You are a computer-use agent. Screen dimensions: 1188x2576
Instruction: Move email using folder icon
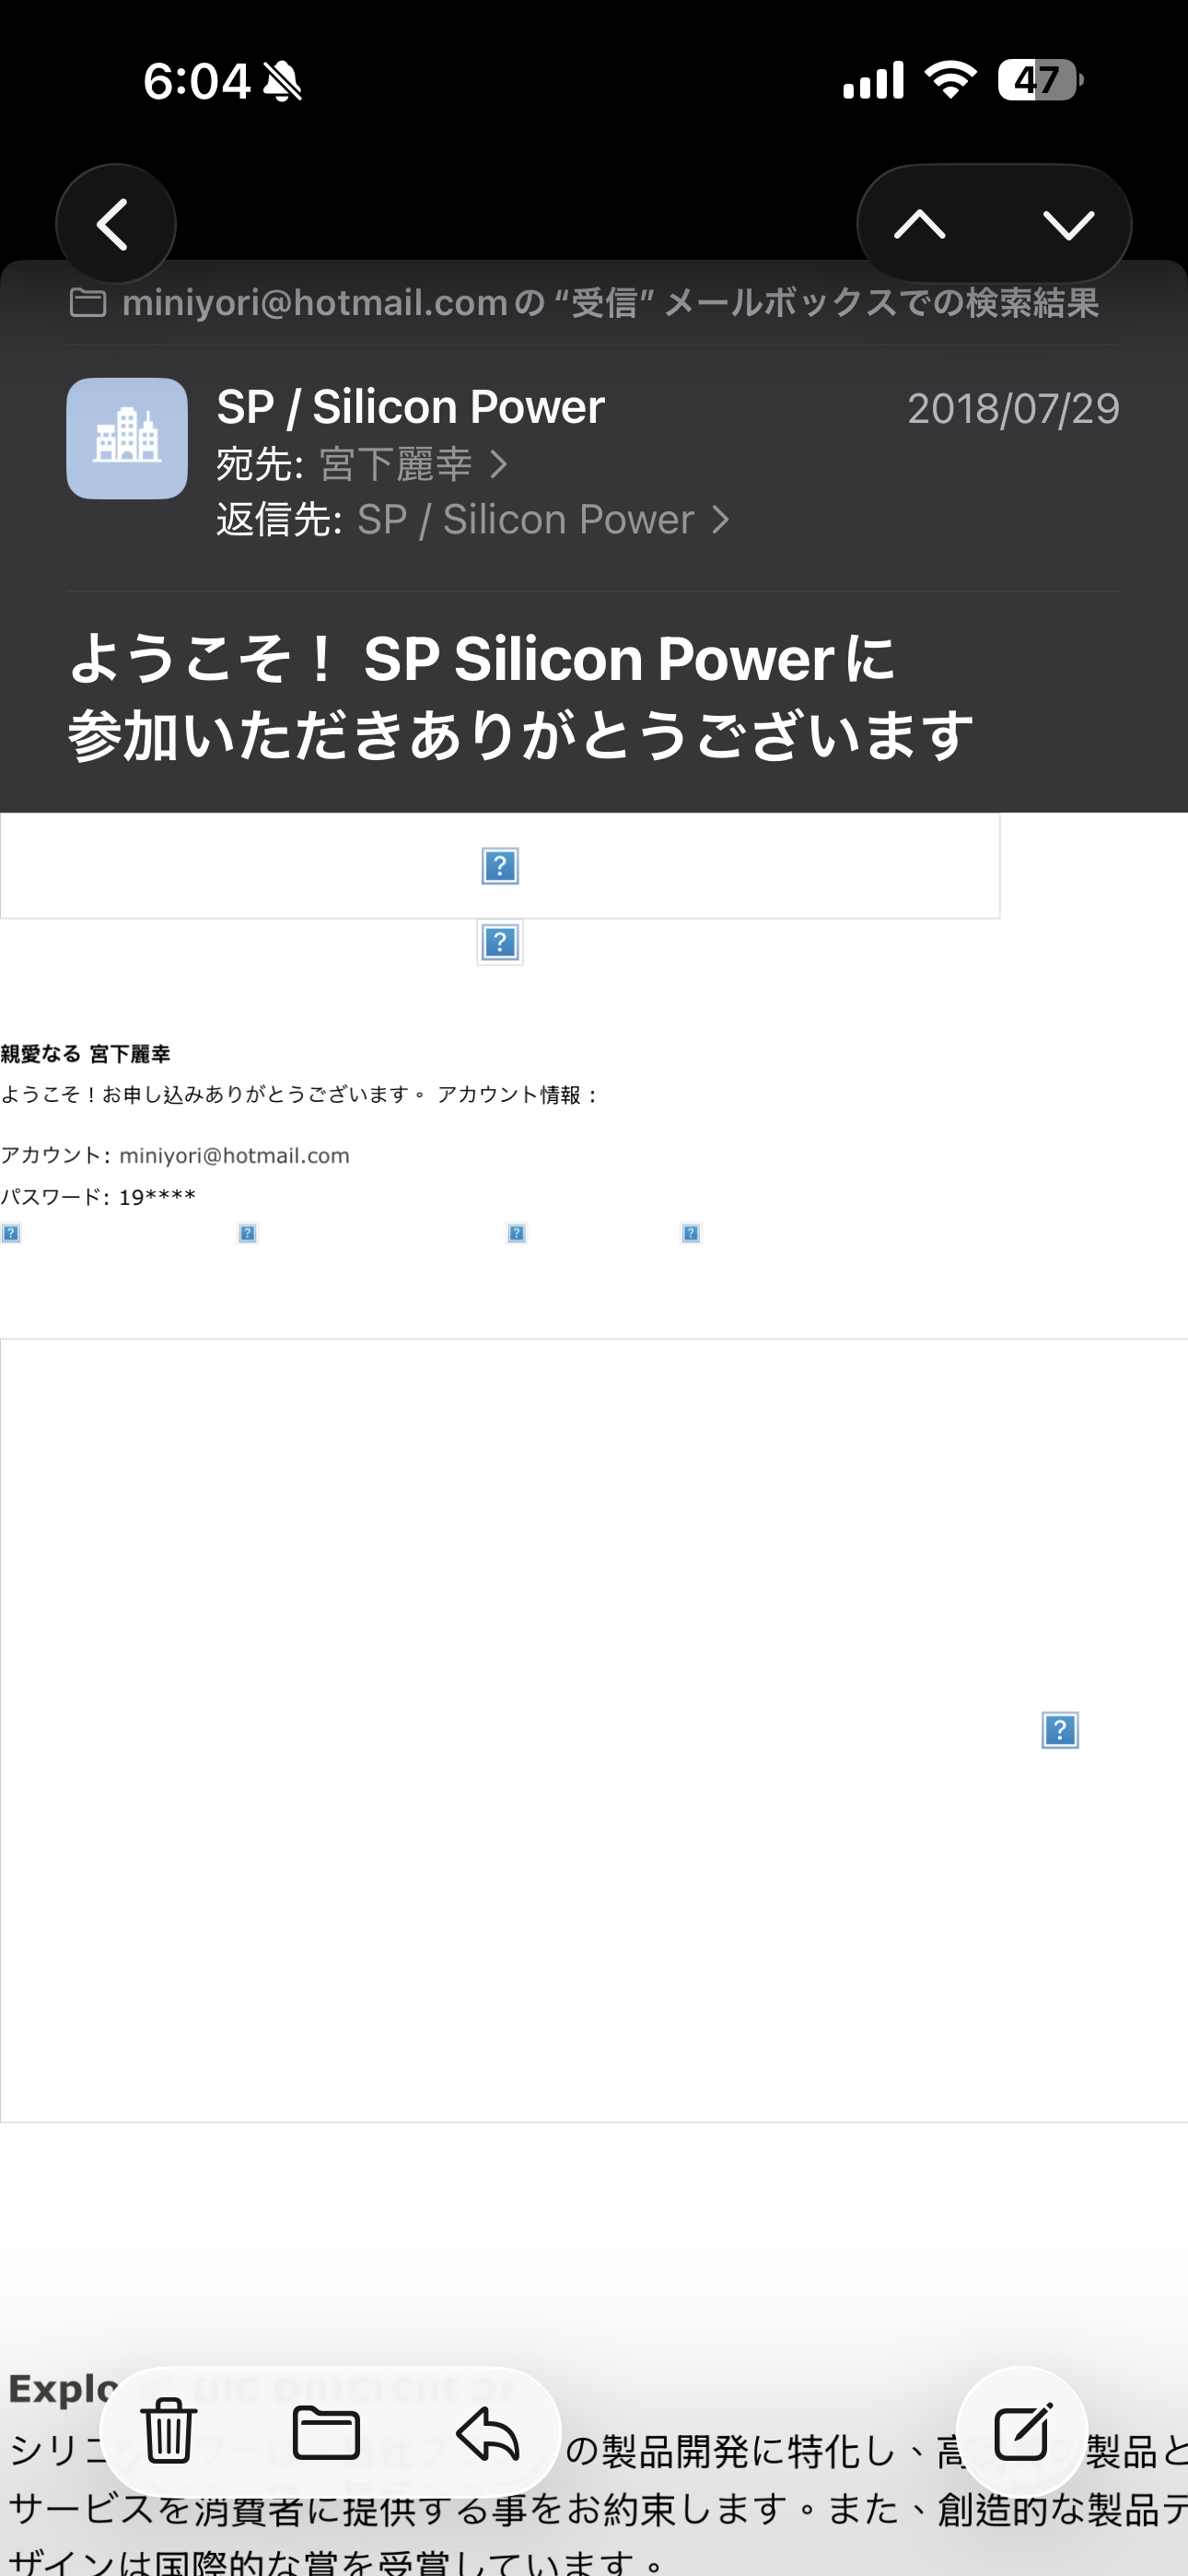click(x=326, y=2432)
